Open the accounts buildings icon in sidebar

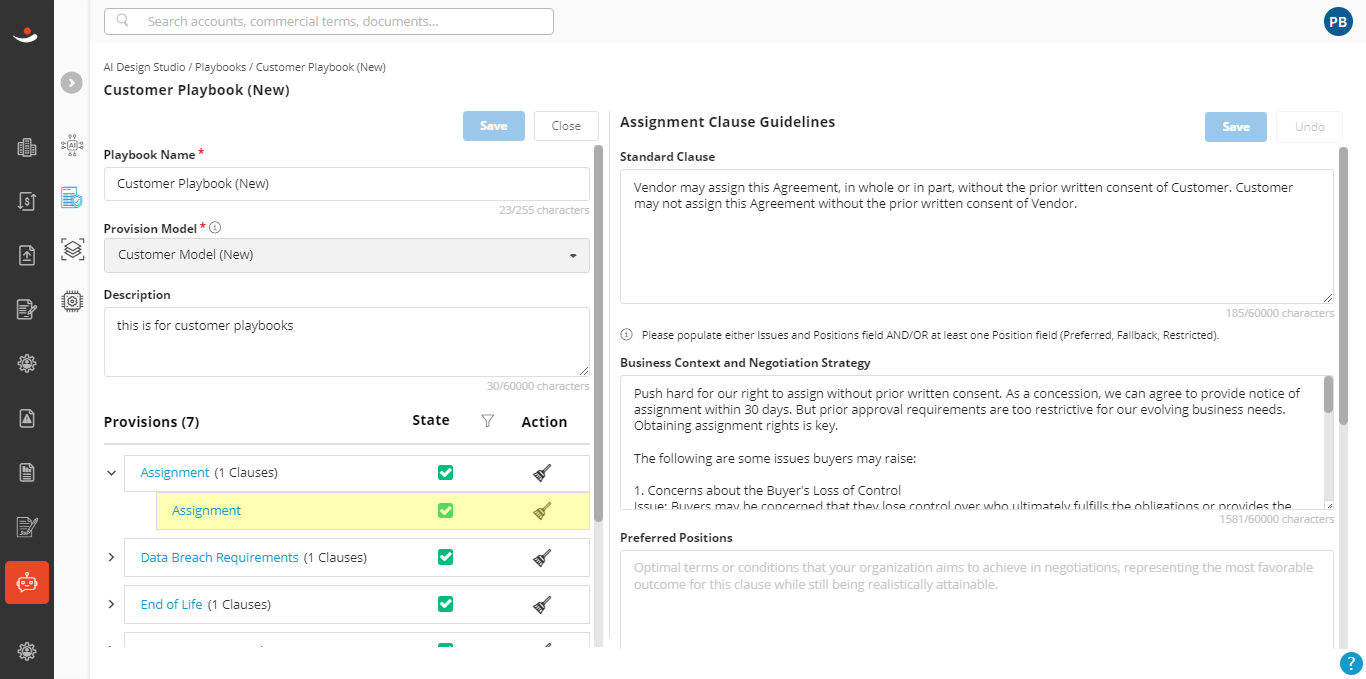pos(27,148)
